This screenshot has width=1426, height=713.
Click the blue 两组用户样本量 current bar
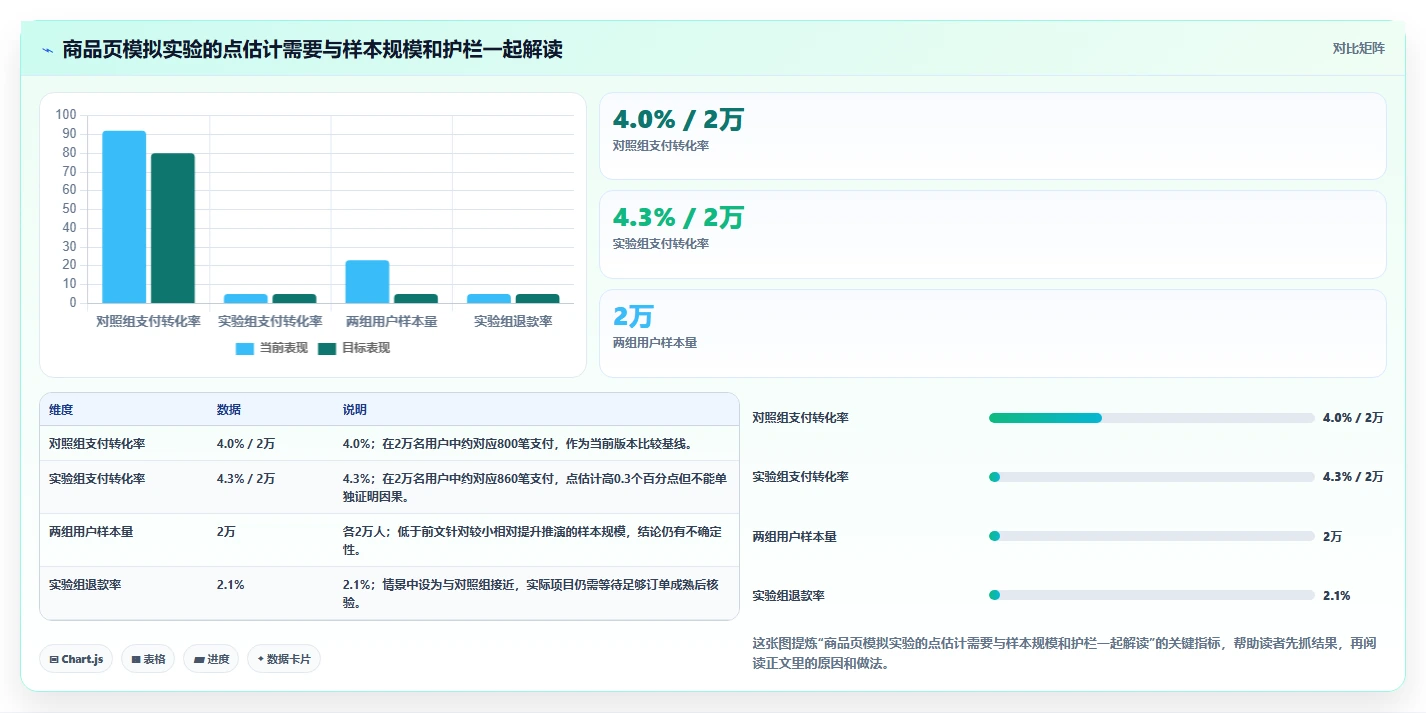[367, 282]
